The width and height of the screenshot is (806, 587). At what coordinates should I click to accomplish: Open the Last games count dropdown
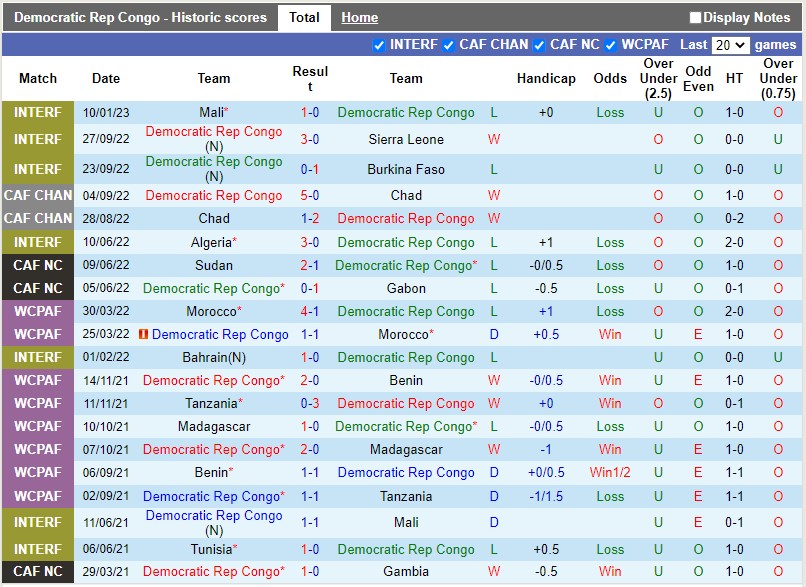click(x=729, y=45)
